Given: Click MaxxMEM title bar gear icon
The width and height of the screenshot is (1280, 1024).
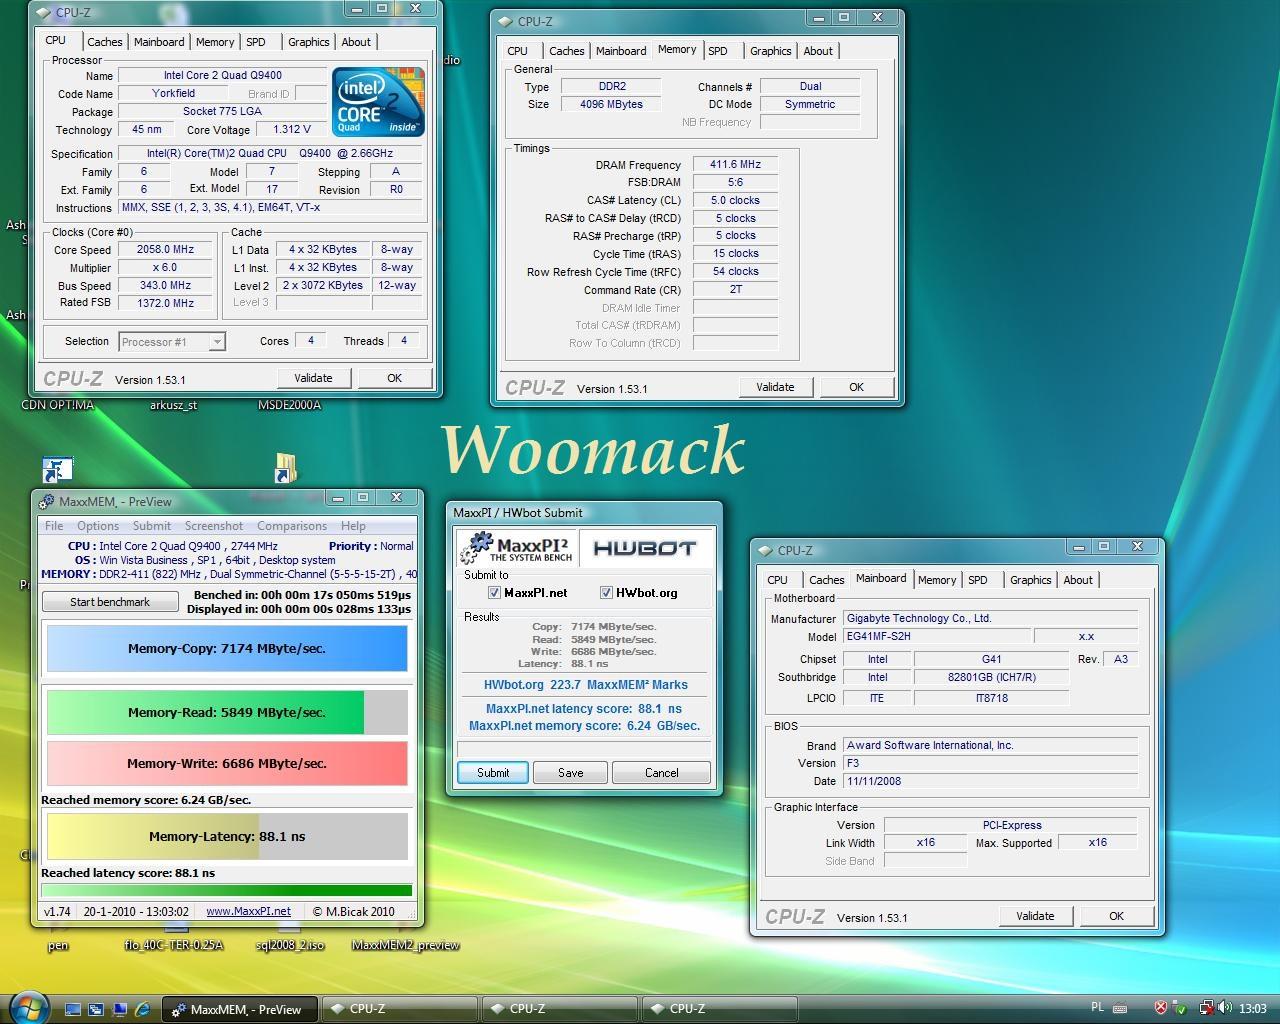Looking at the screenshot, I should pos(47,502).
